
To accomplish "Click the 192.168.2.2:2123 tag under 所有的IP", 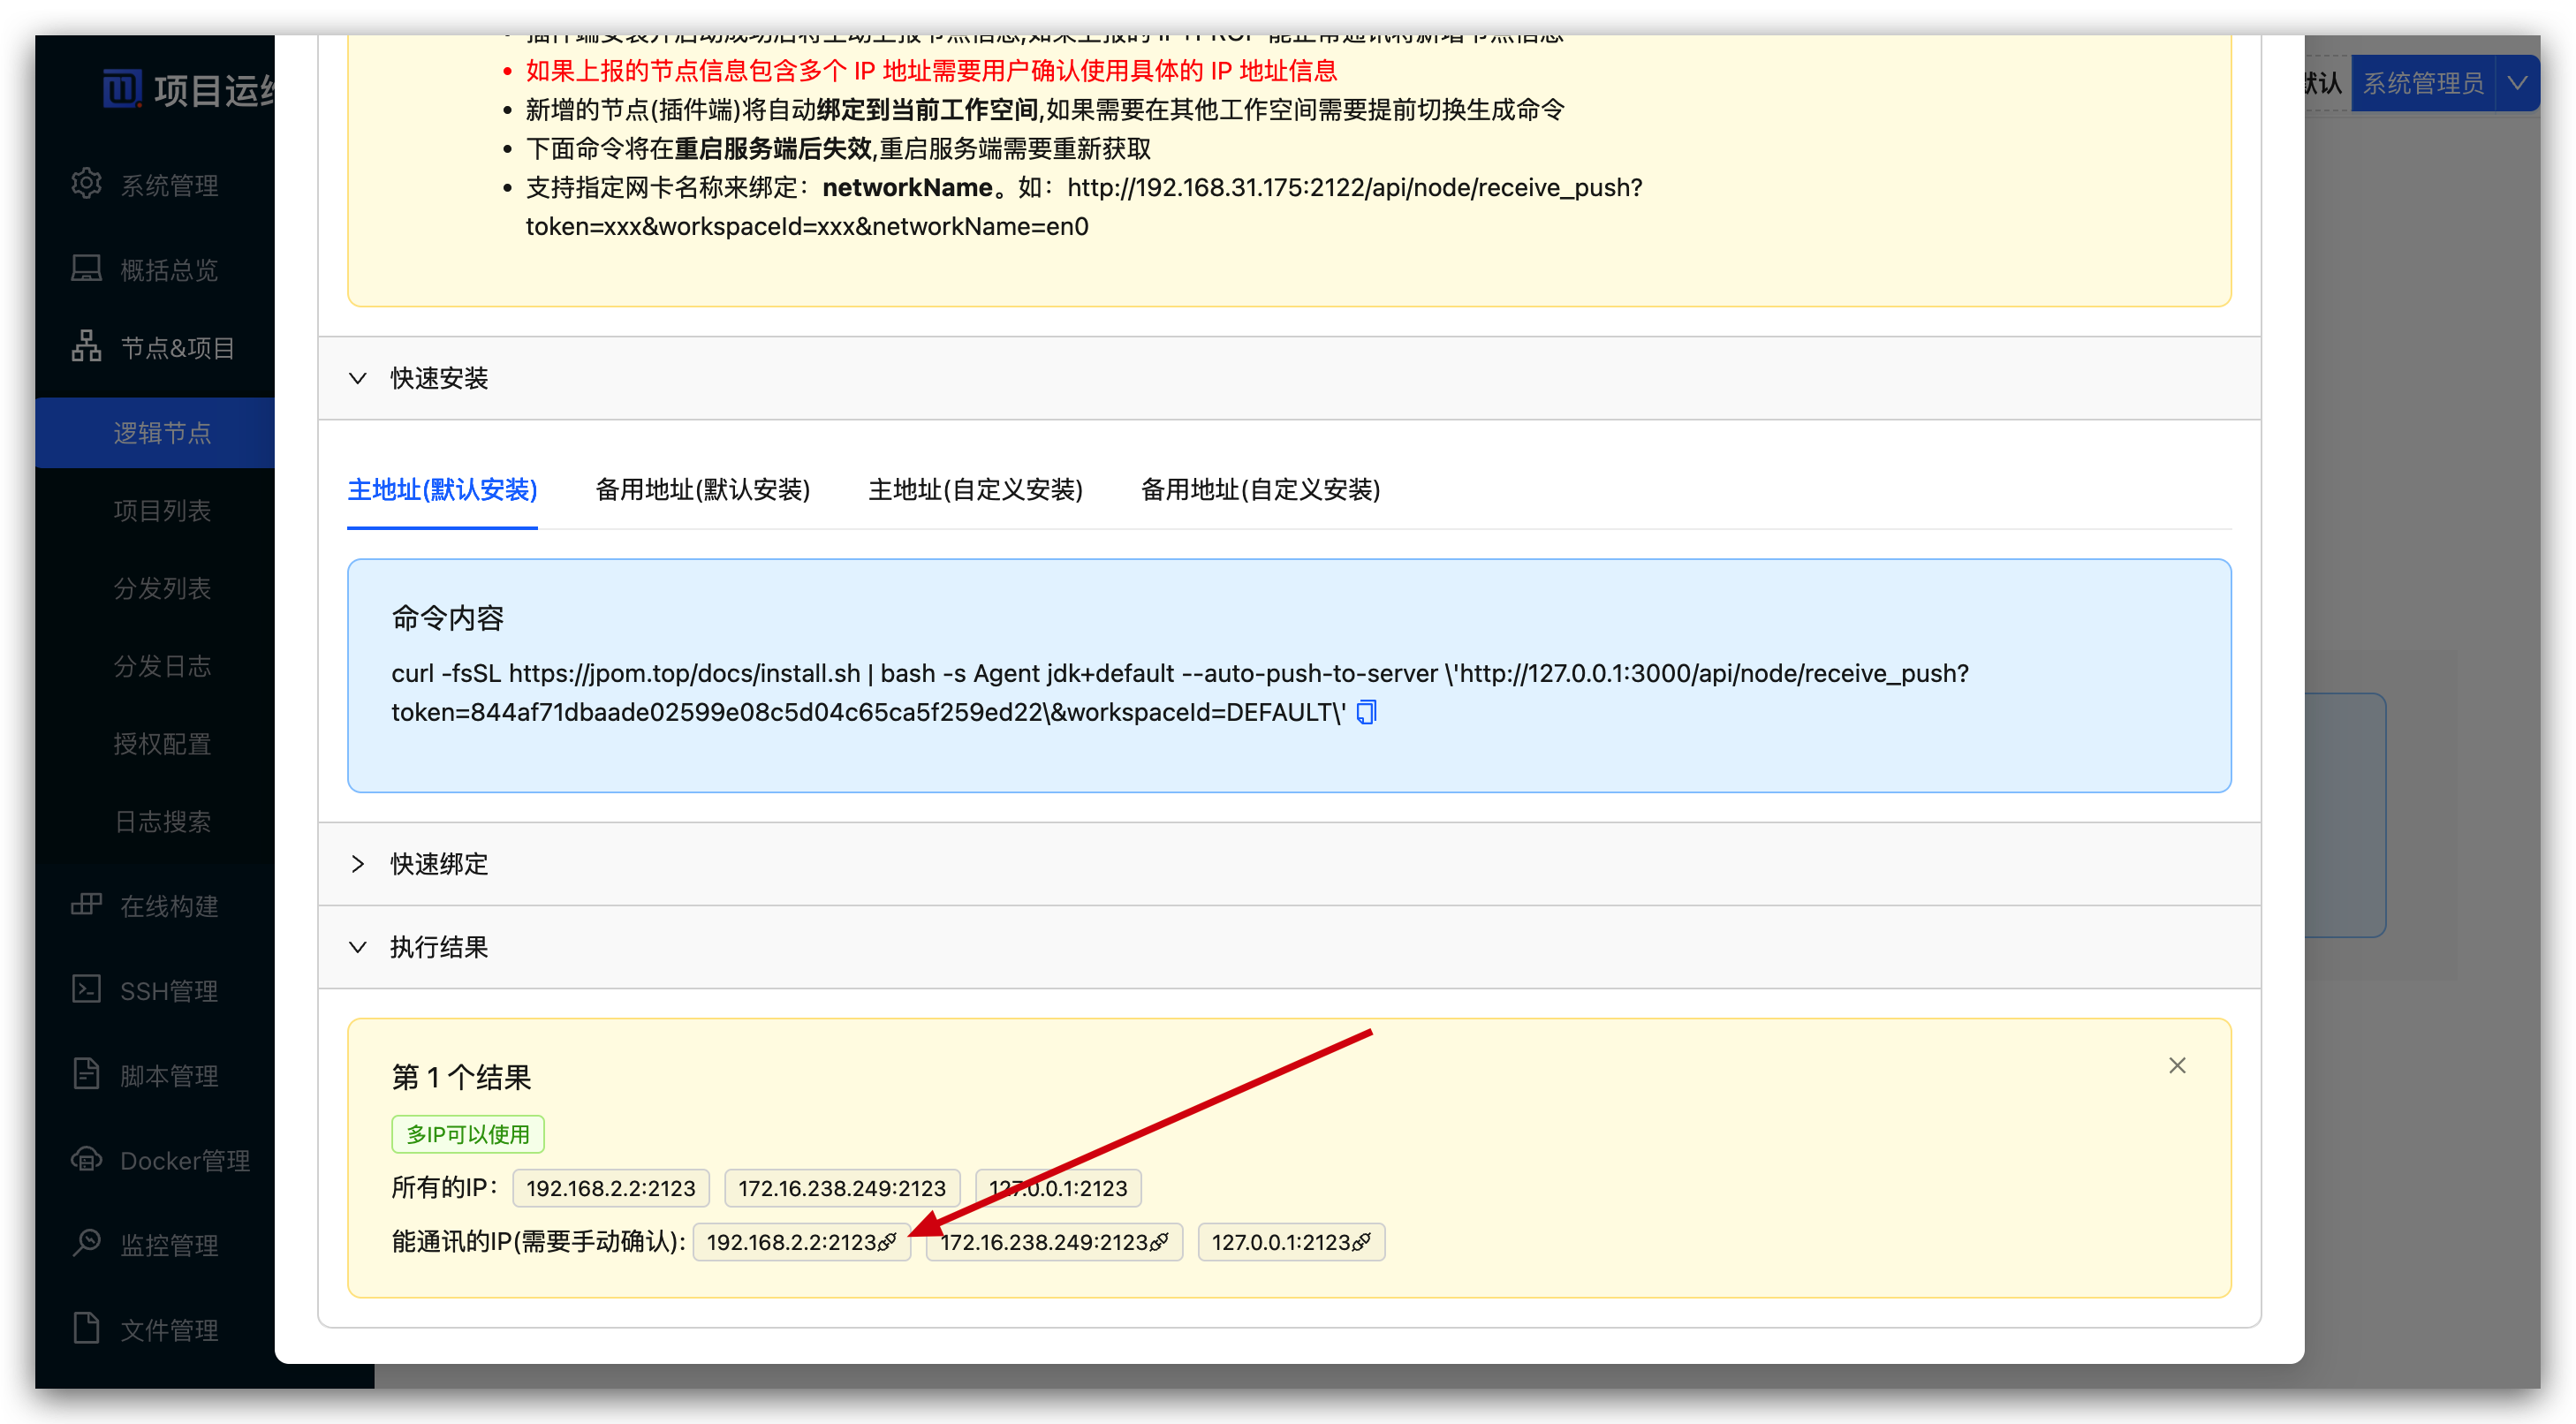I will 611,1188.
